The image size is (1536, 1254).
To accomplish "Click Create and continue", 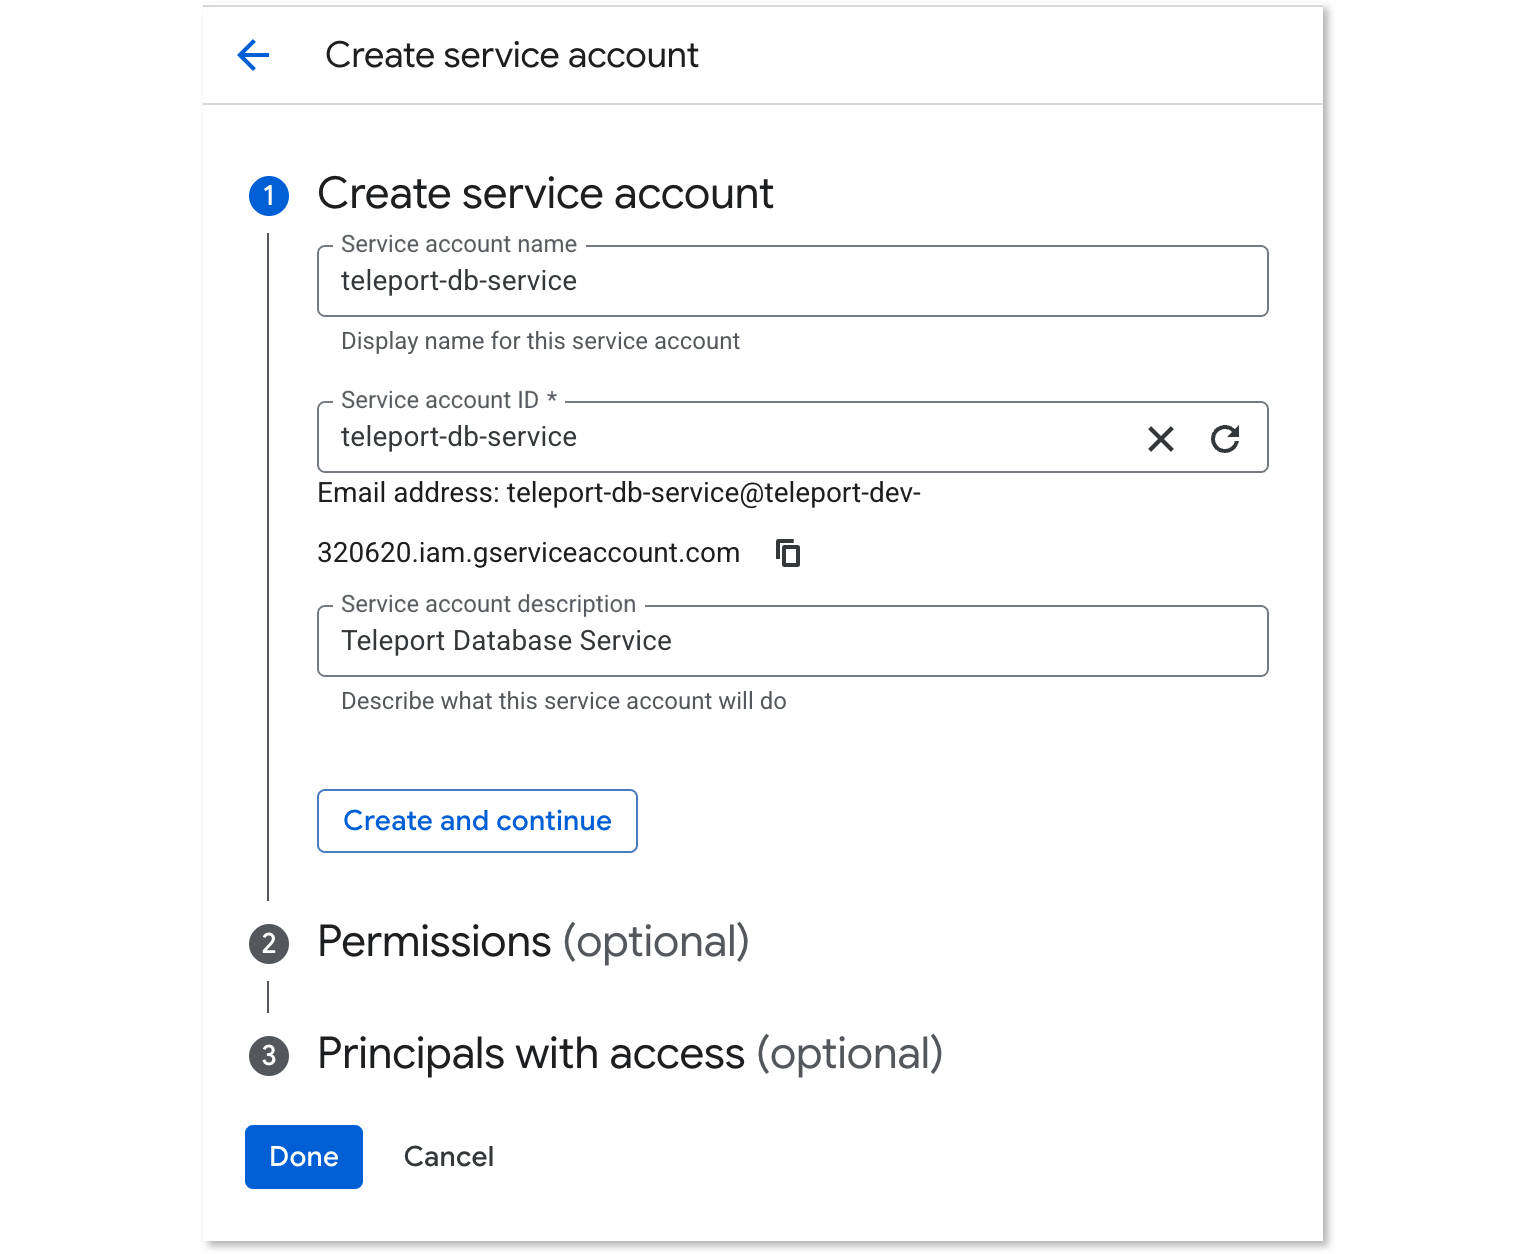I will 477,821.
